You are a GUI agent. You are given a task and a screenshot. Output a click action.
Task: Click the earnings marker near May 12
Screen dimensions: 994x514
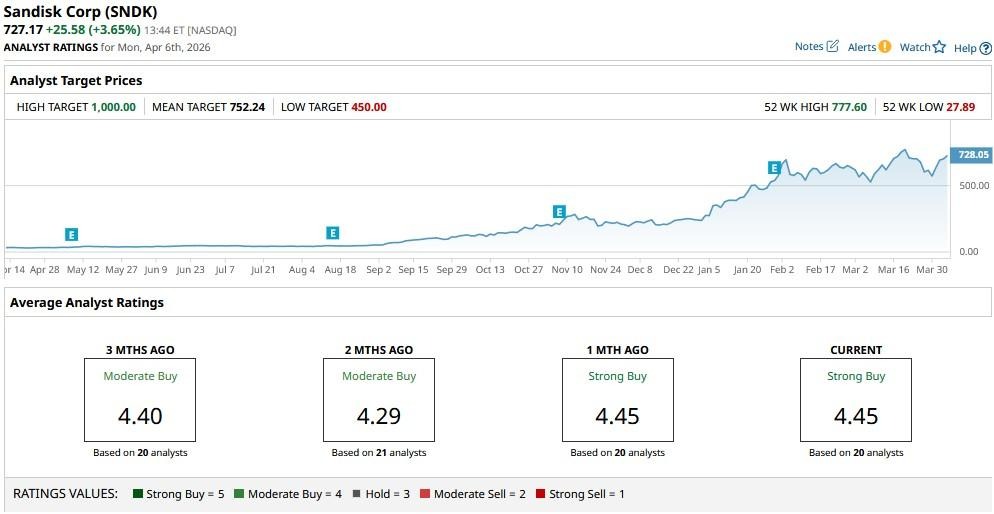coord(72,235)
